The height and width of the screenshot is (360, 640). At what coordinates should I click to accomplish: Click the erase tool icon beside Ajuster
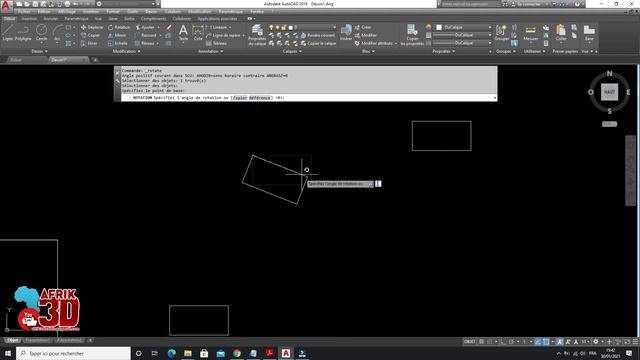(169, 27)
